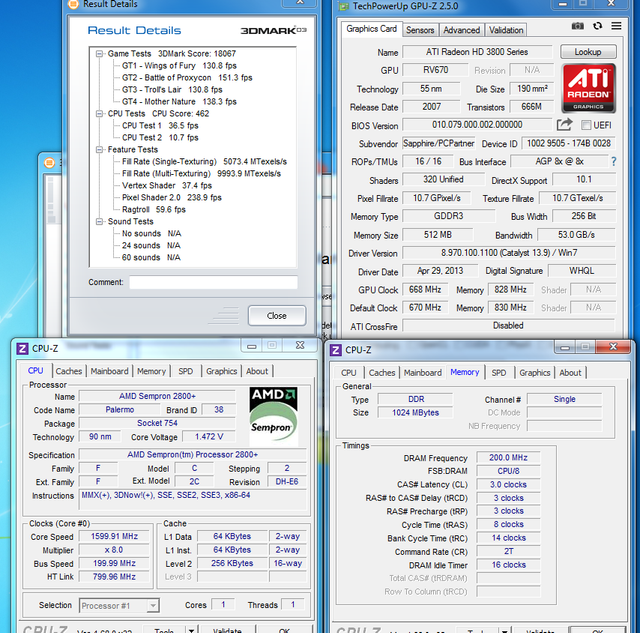The width and height of the screenshot is (640, 633).
Task: Open Caches tab in left CPU-Z window
Action: pos(69,371)
